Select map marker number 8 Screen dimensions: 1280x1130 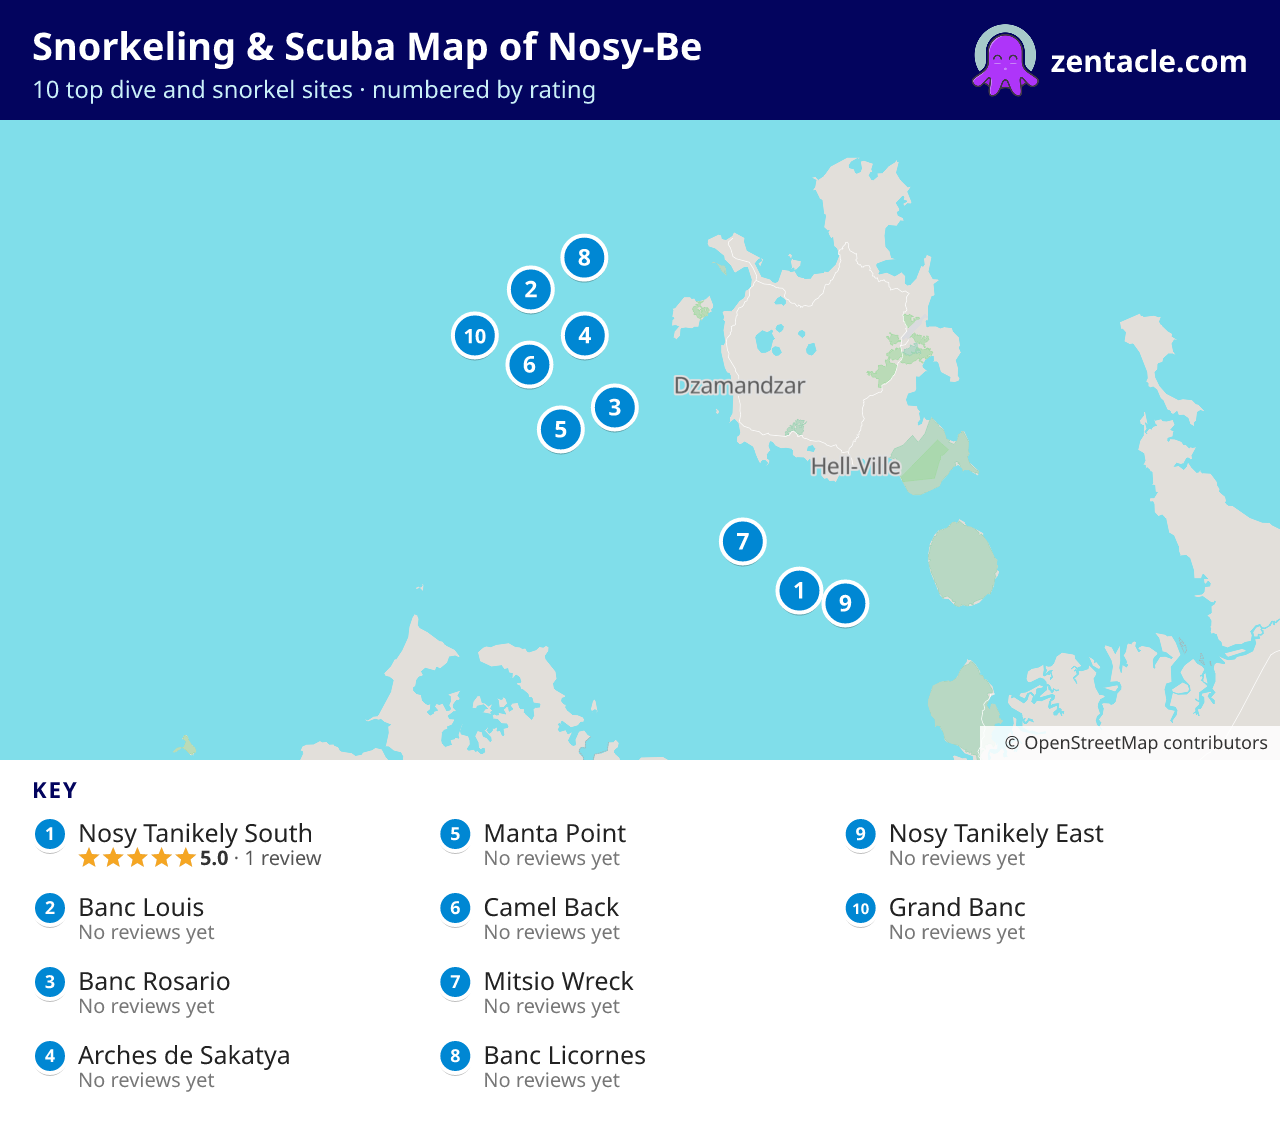(x=585, y=257)
